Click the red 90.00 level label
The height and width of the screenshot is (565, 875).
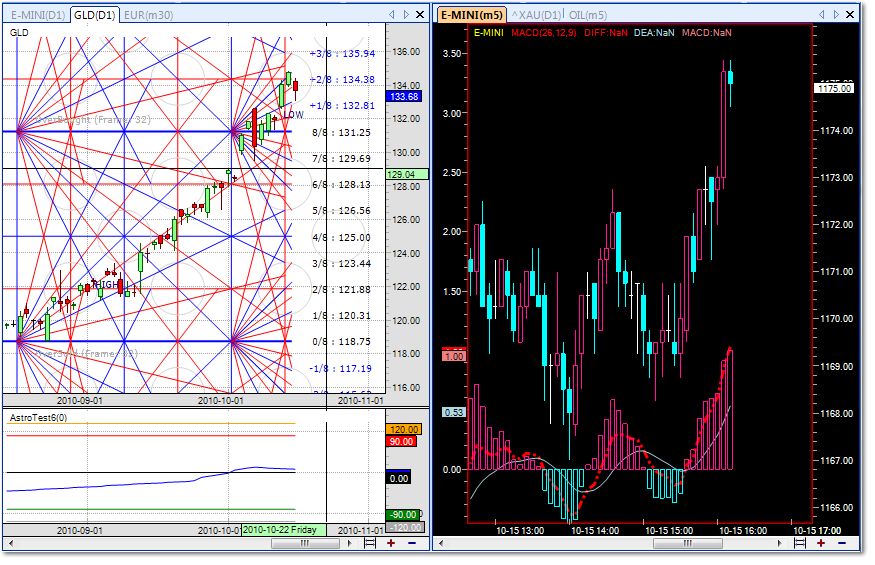[401, 442]
